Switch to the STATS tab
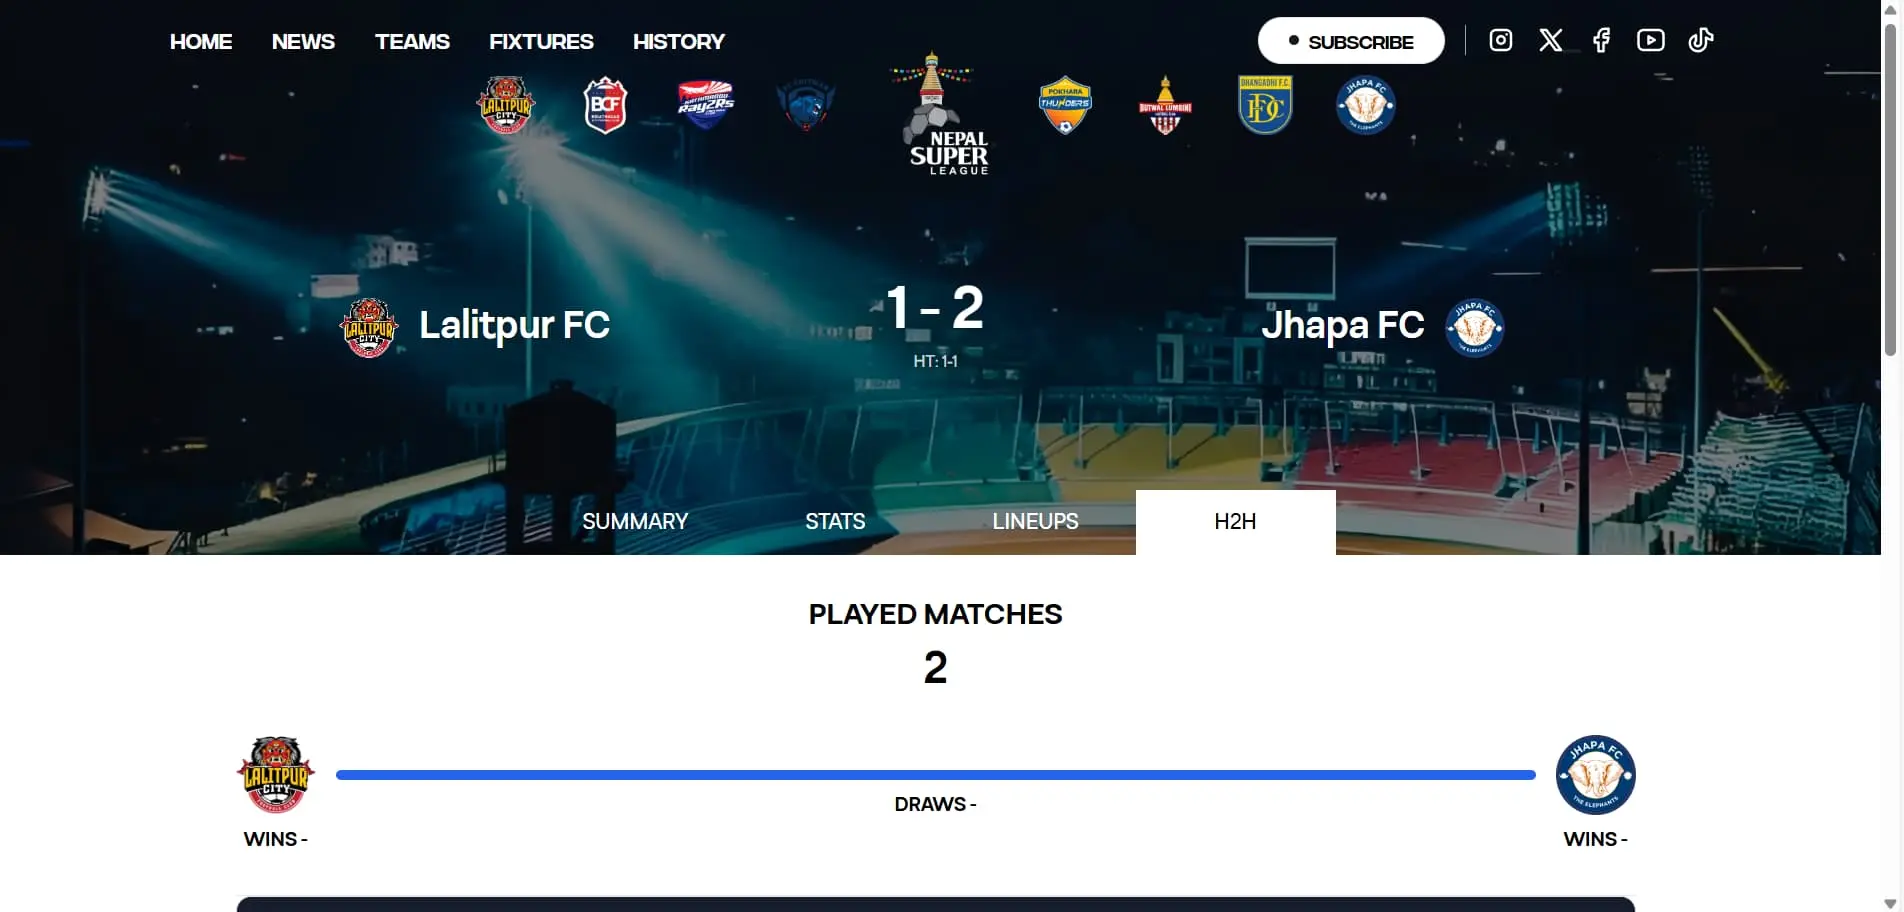Screen dimensions: 1904x912 [835, 521]
